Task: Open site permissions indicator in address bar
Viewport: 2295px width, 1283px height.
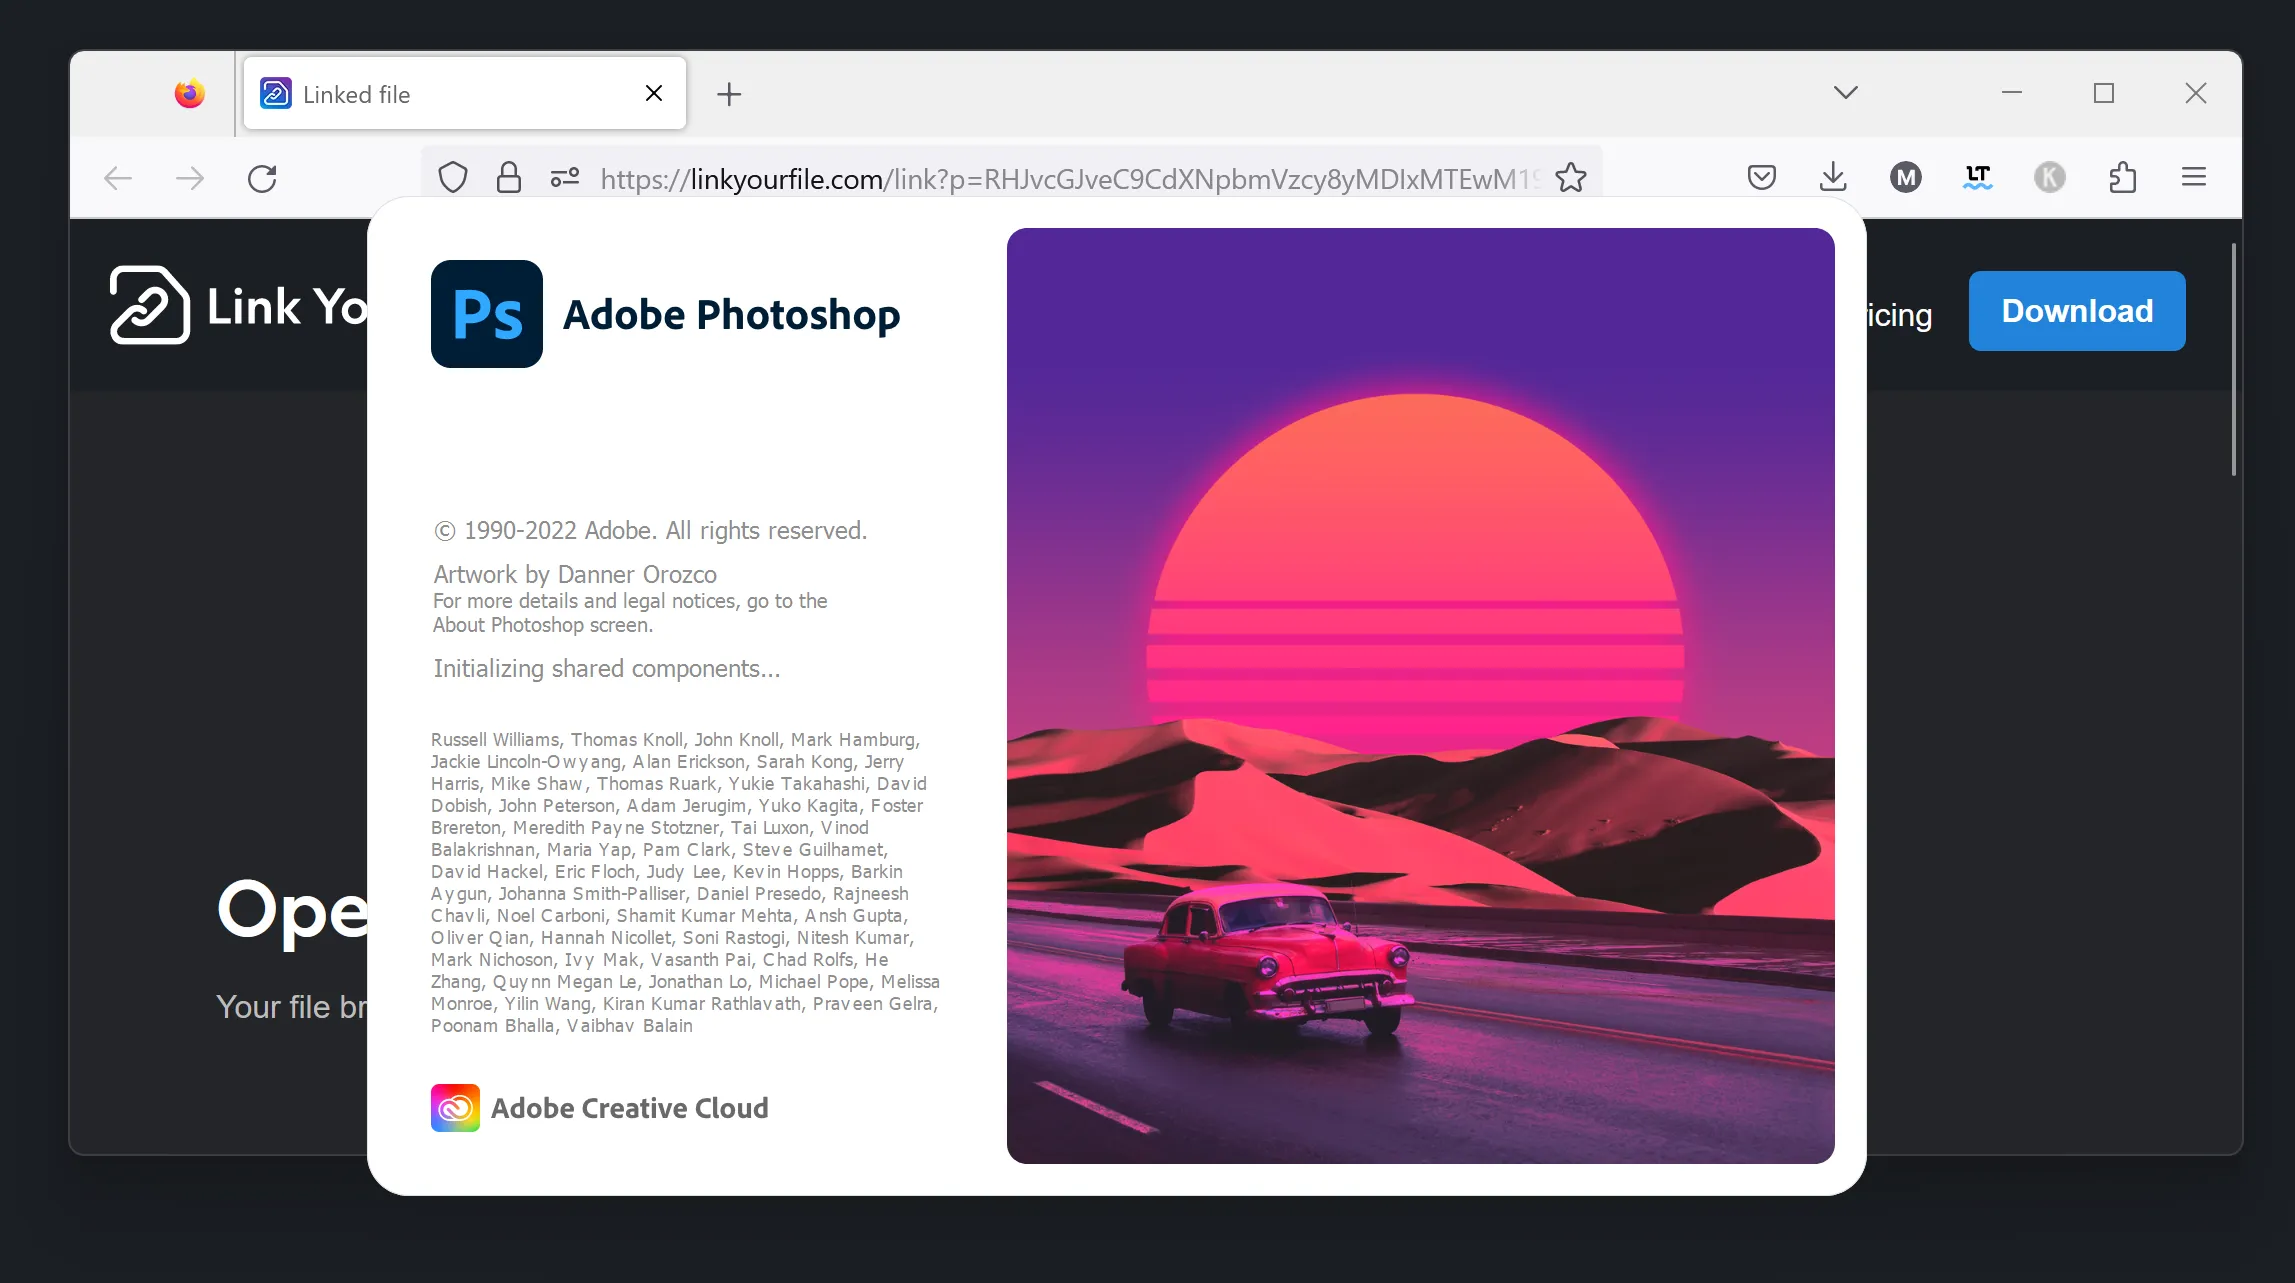Action: (x=563, y=177)
